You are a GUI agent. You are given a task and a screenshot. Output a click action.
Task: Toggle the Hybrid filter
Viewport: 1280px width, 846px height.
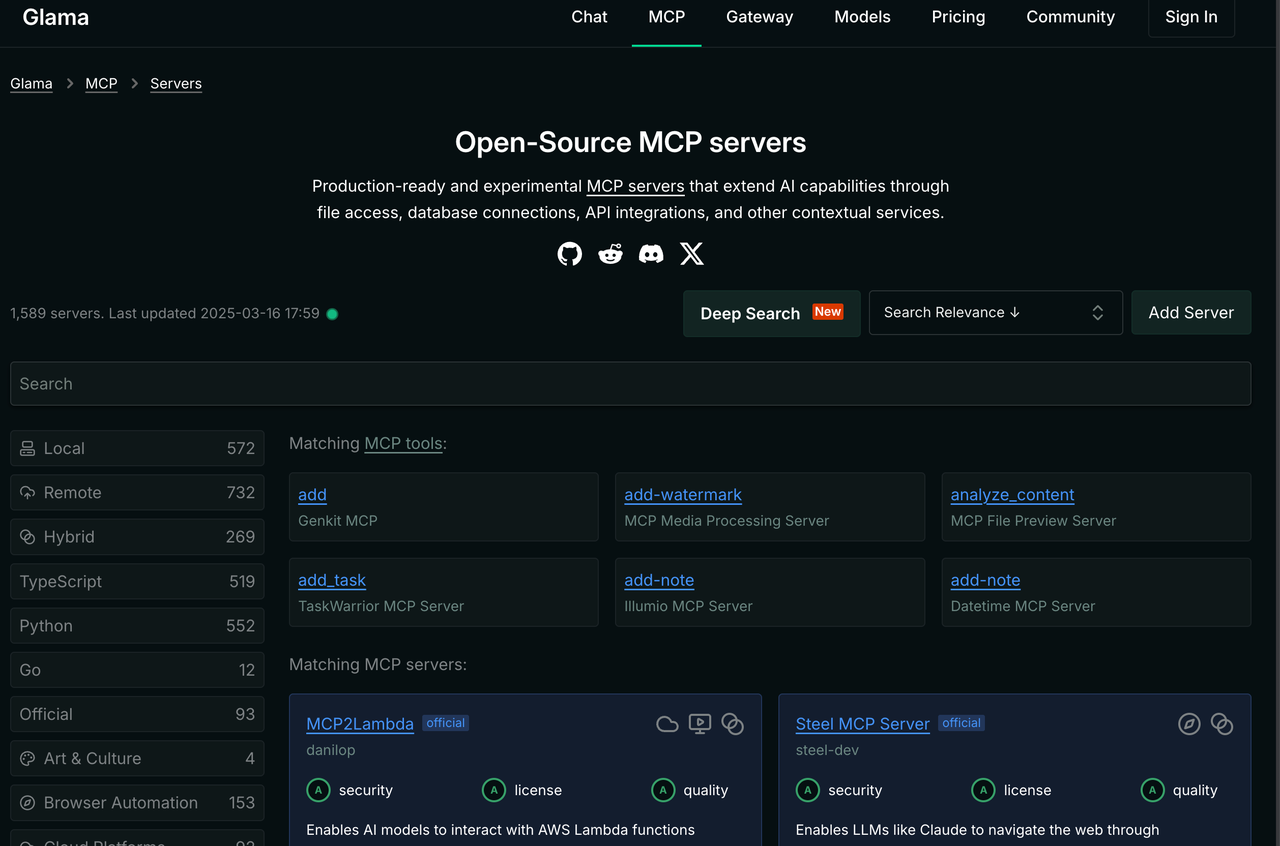coord(137,537)
